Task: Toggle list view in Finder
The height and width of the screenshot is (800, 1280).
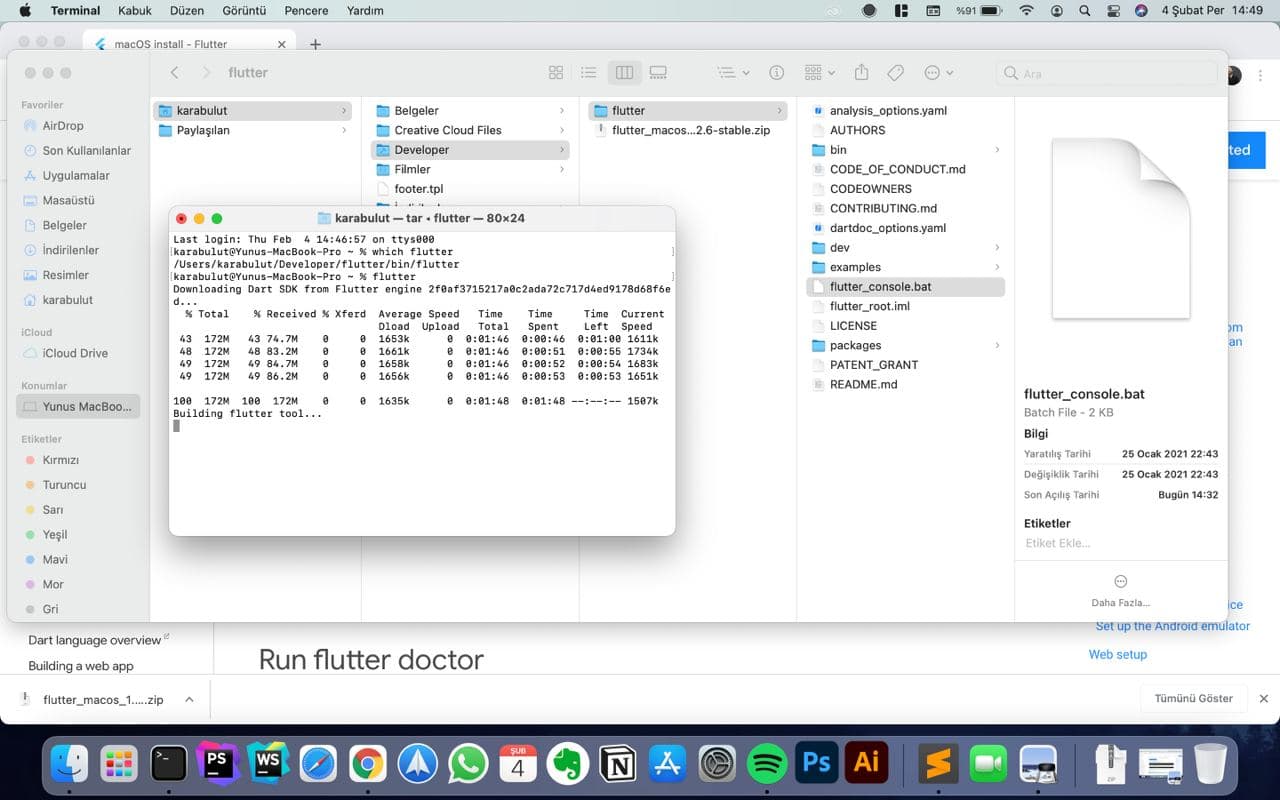Action: point(588,72)
